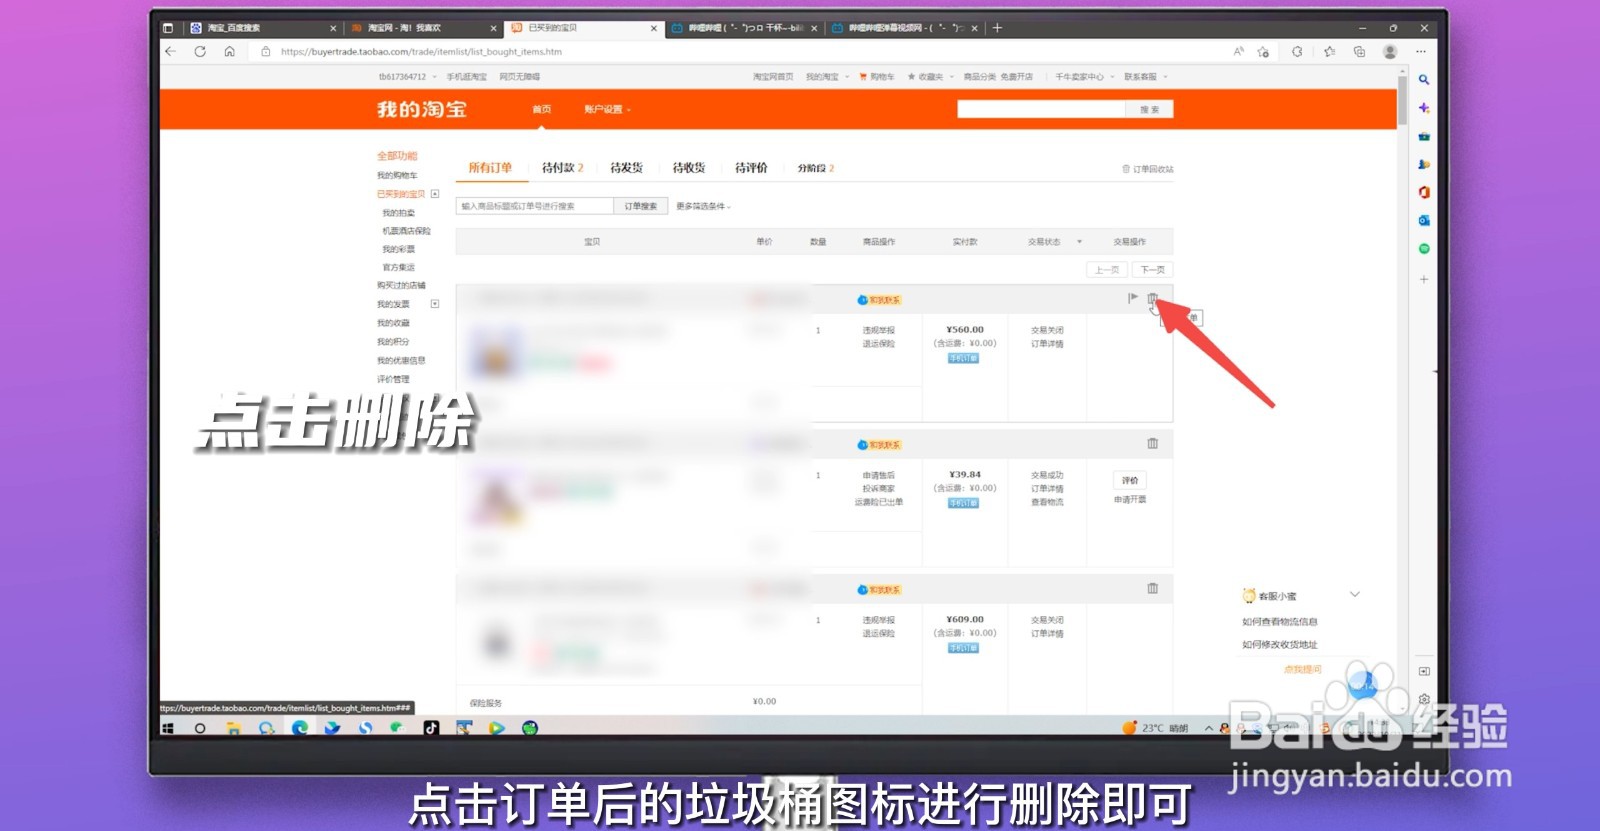Image resolution: width=1600 pixels, height=831 pixels.
Task: Launch Microsoft Edge from the taskbar
Action: 299,728
